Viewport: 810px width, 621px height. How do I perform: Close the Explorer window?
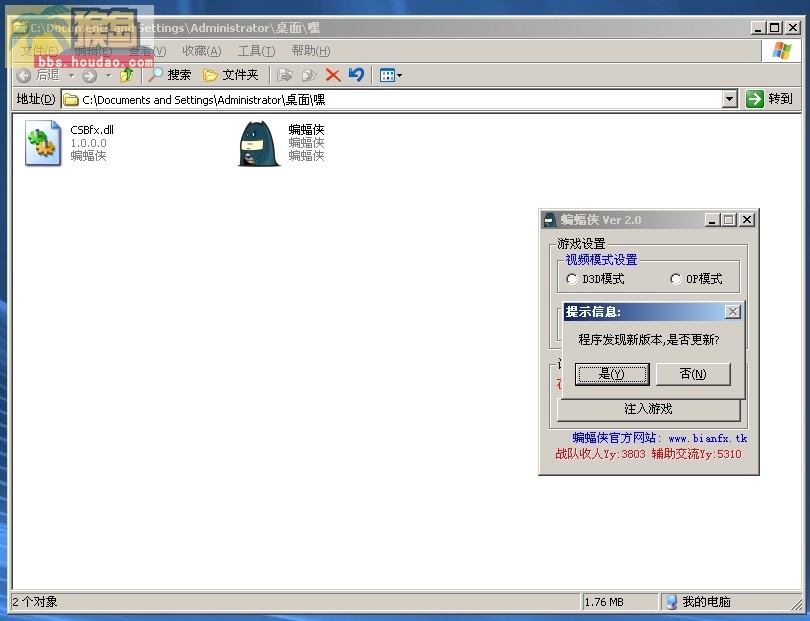click(793, 28)
